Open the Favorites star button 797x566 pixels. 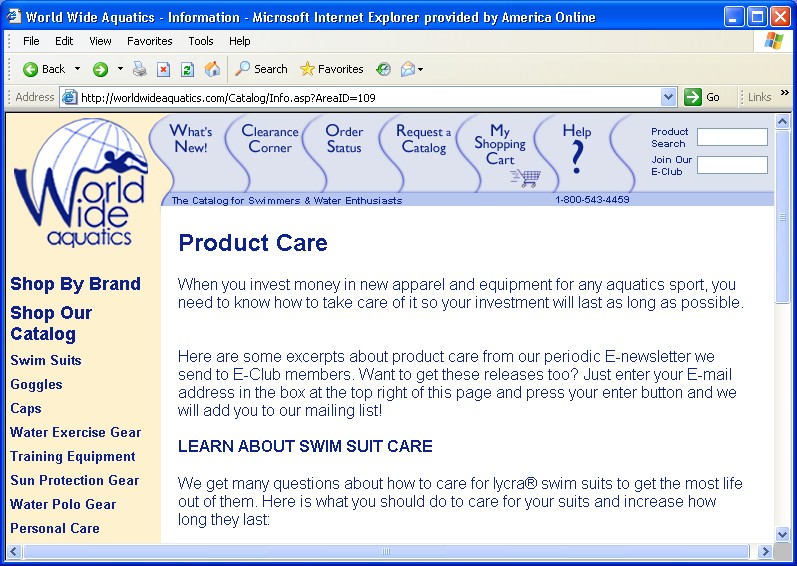[x=331, y=69]
